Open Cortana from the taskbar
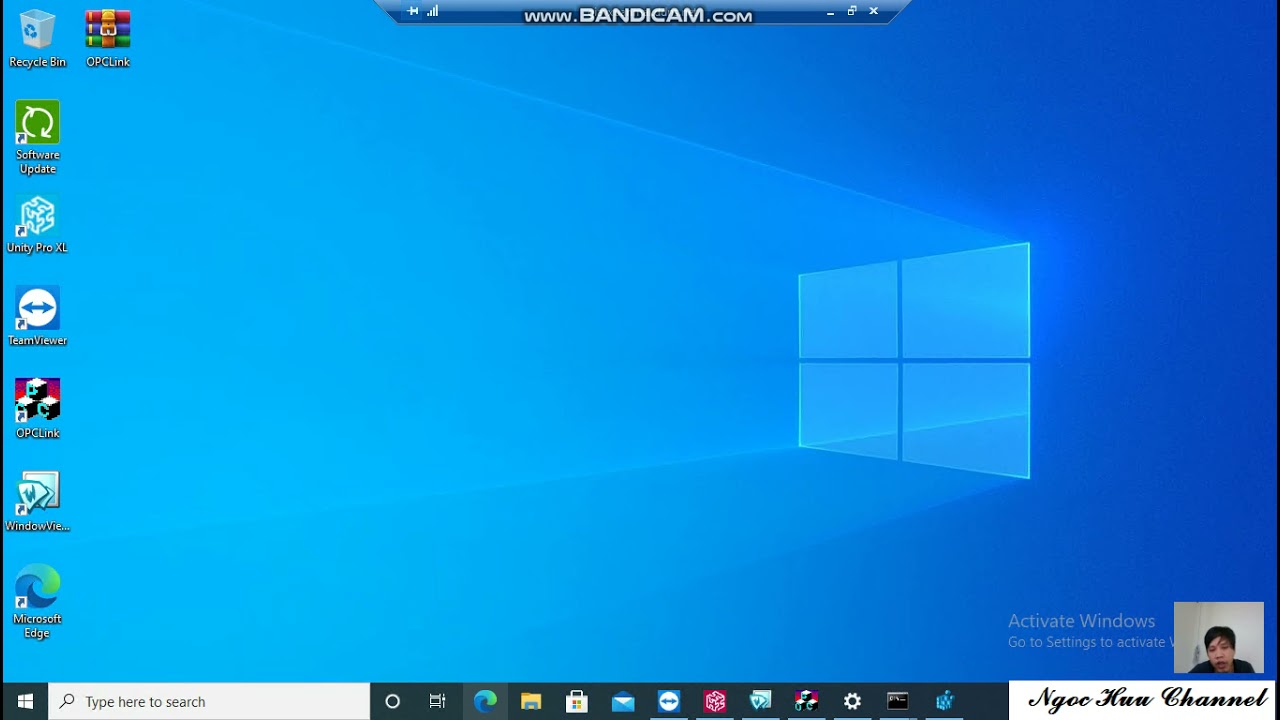The height and width of the screenshot is (720, 1280). (x=392, y=702)
